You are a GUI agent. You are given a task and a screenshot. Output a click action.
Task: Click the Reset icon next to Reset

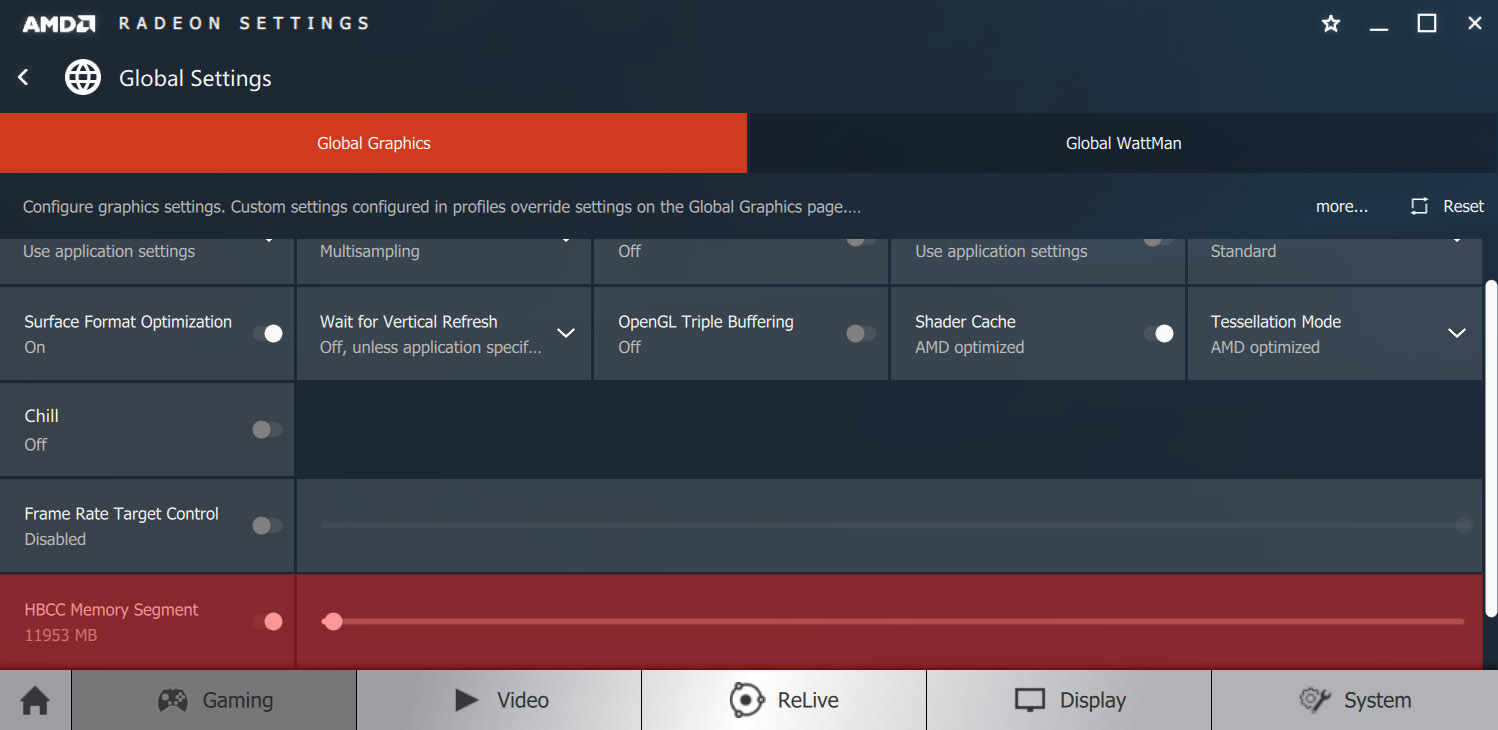1419,206
